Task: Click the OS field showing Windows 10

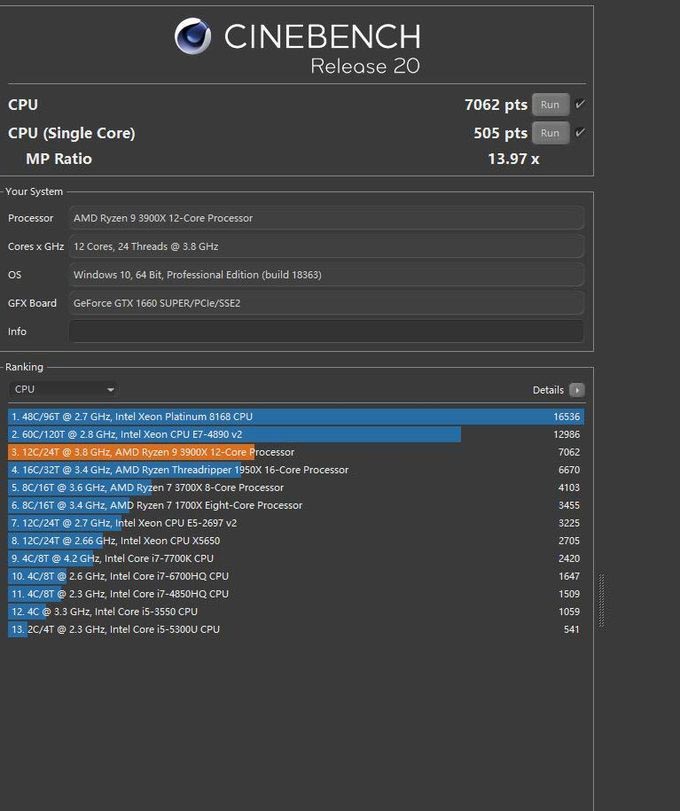Action: pyautogui.click(x=326, y=275)
